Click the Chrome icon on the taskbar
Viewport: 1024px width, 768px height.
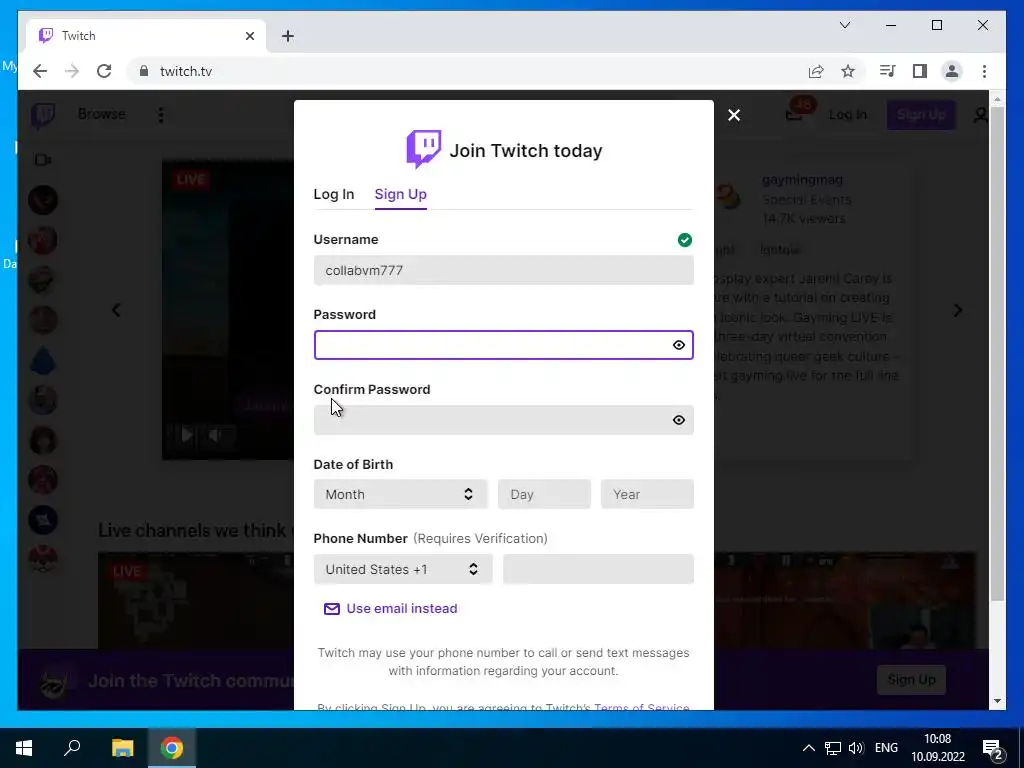pyautogui.click(x=172, y=748)
